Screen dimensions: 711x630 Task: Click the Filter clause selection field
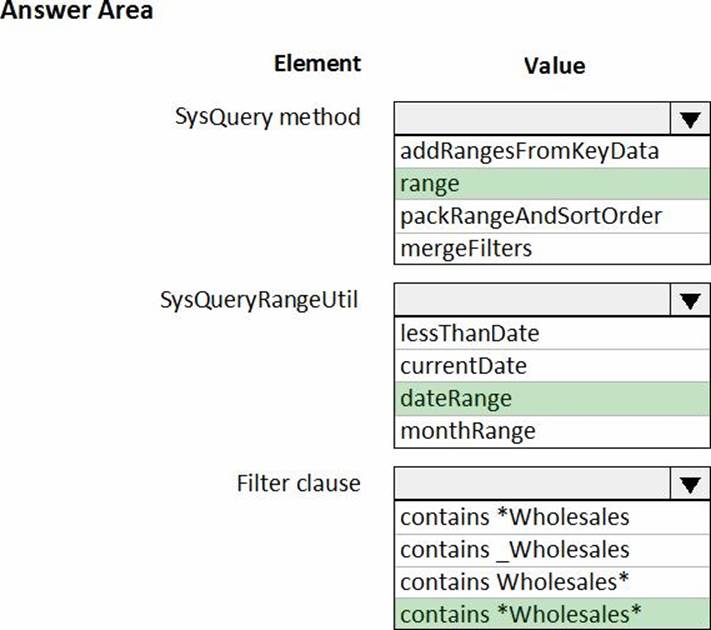(x=533, y=485)
